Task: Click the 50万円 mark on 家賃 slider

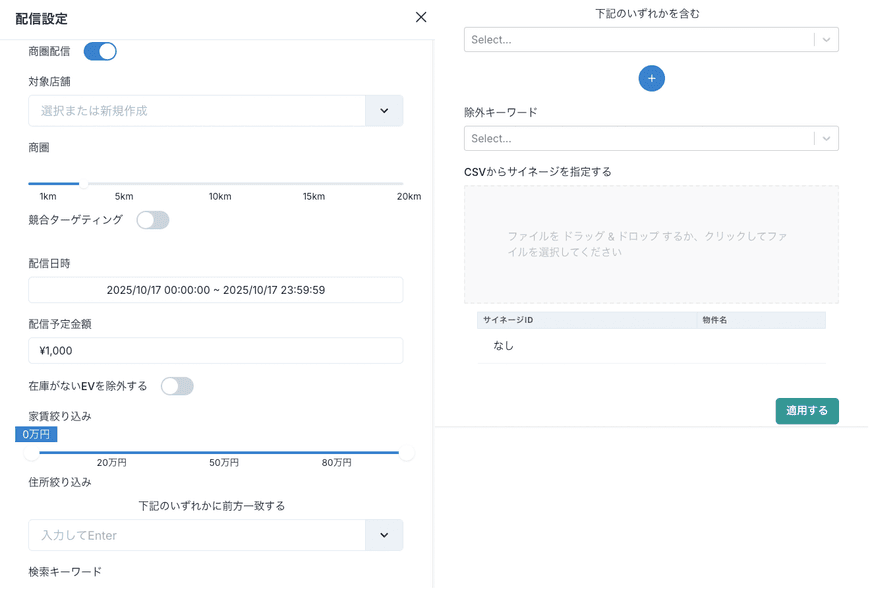Action: [224, 453]
